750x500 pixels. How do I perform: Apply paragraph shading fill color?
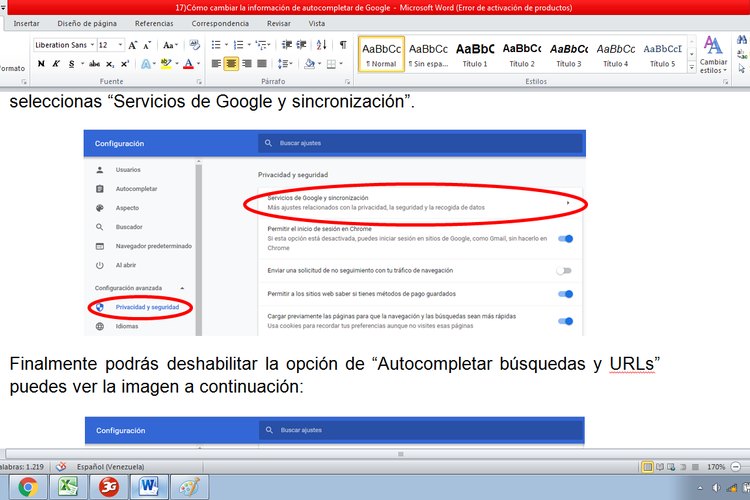click(309, 64)
